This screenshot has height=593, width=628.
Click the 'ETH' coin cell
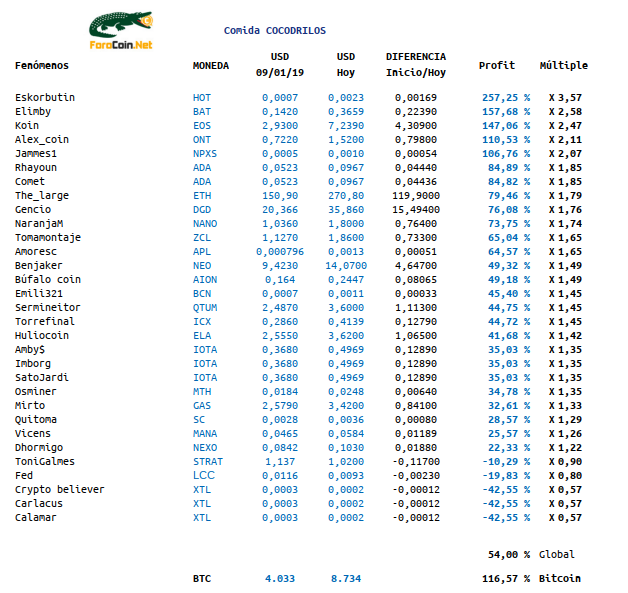click(x=202, y=196)
